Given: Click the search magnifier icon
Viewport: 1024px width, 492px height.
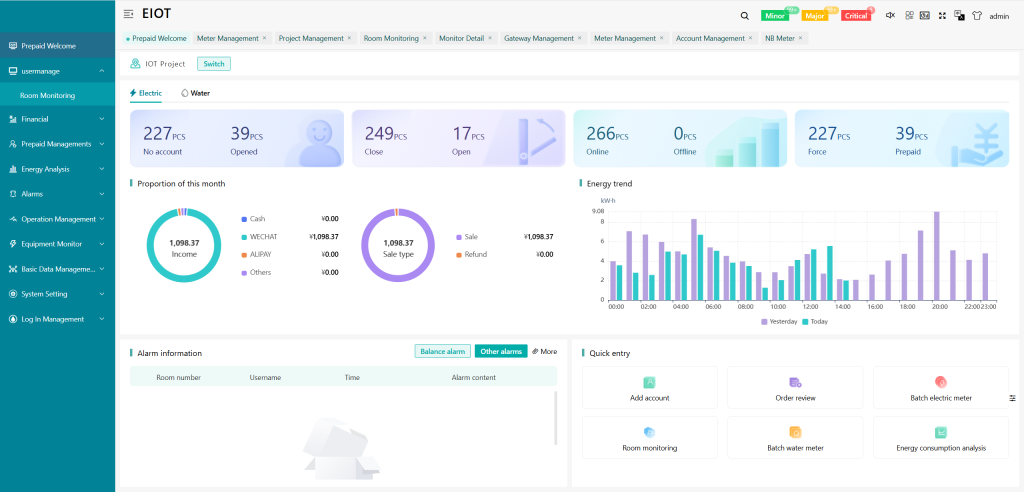Looking at the screenshot, I should click(744, 16).
